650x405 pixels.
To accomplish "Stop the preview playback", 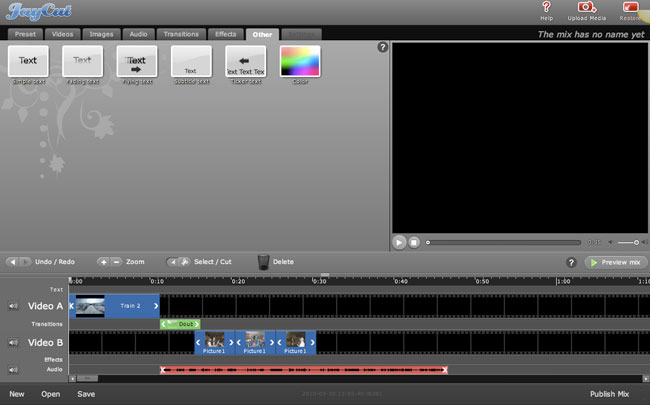I will (x=414, y=243).
